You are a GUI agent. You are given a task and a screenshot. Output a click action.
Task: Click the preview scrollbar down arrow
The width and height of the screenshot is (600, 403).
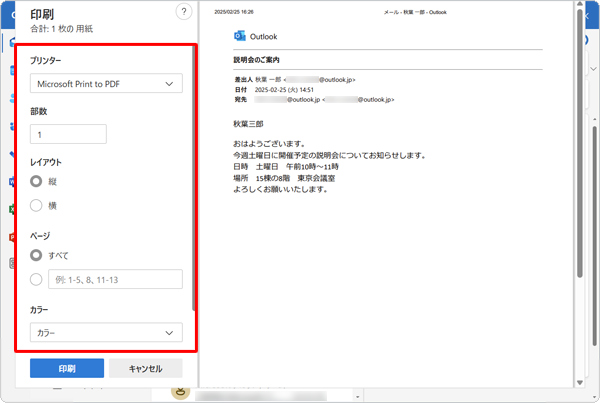pyautogui.click(x=580, y=382)
